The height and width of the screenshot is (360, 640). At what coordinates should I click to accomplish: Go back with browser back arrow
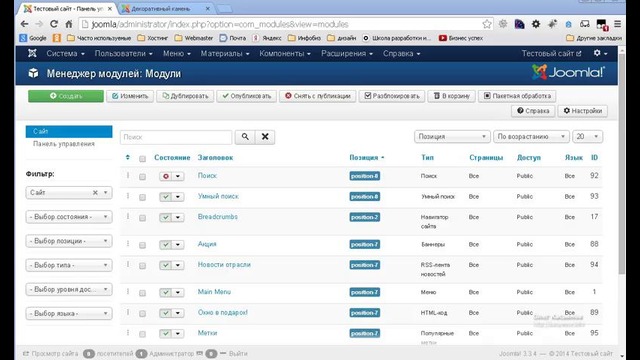pyautogui.click(x=24, y=24)
